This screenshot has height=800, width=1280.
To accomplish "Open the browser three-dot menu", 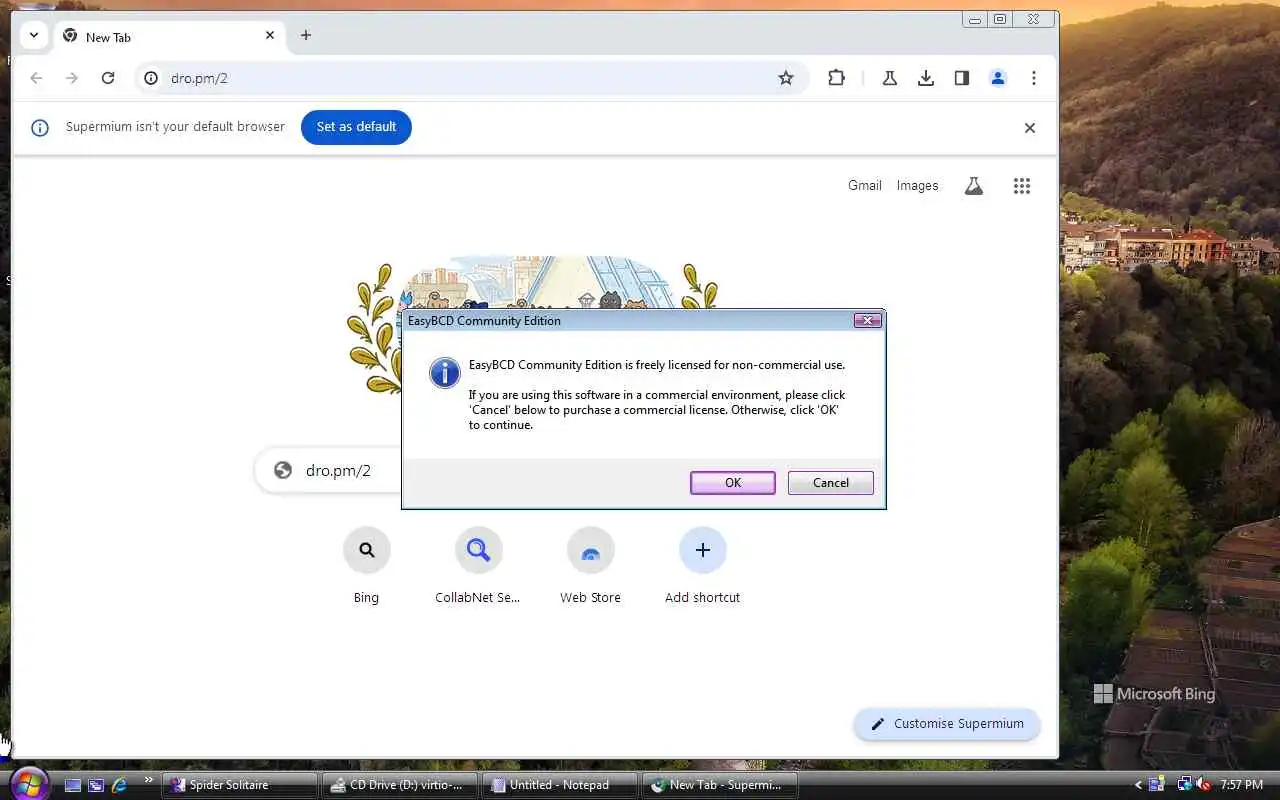I will tap(1034, 78).
